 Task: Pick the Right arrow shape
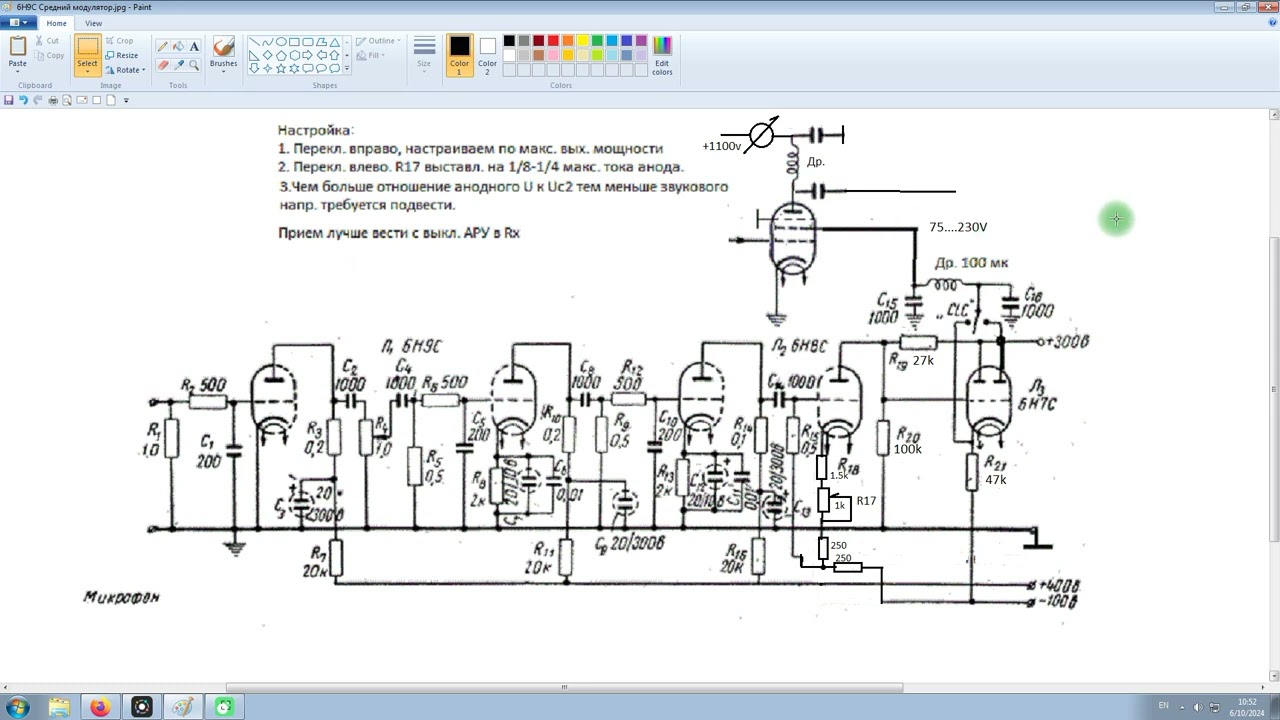pos(308,55)
